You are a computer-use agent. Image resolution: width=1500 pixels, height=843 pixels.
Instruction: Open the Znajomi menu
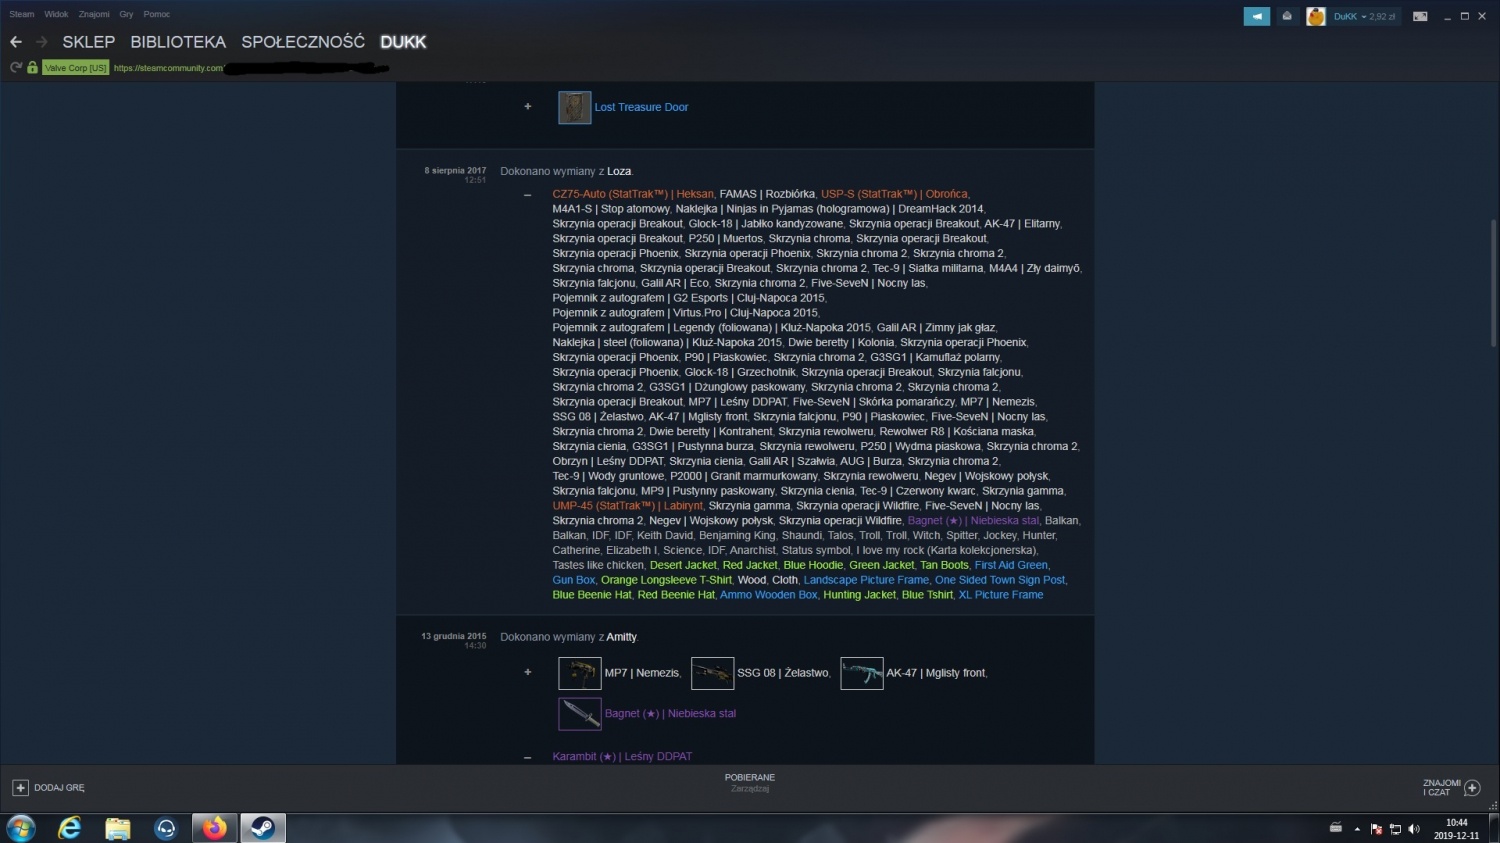(94, 15)
